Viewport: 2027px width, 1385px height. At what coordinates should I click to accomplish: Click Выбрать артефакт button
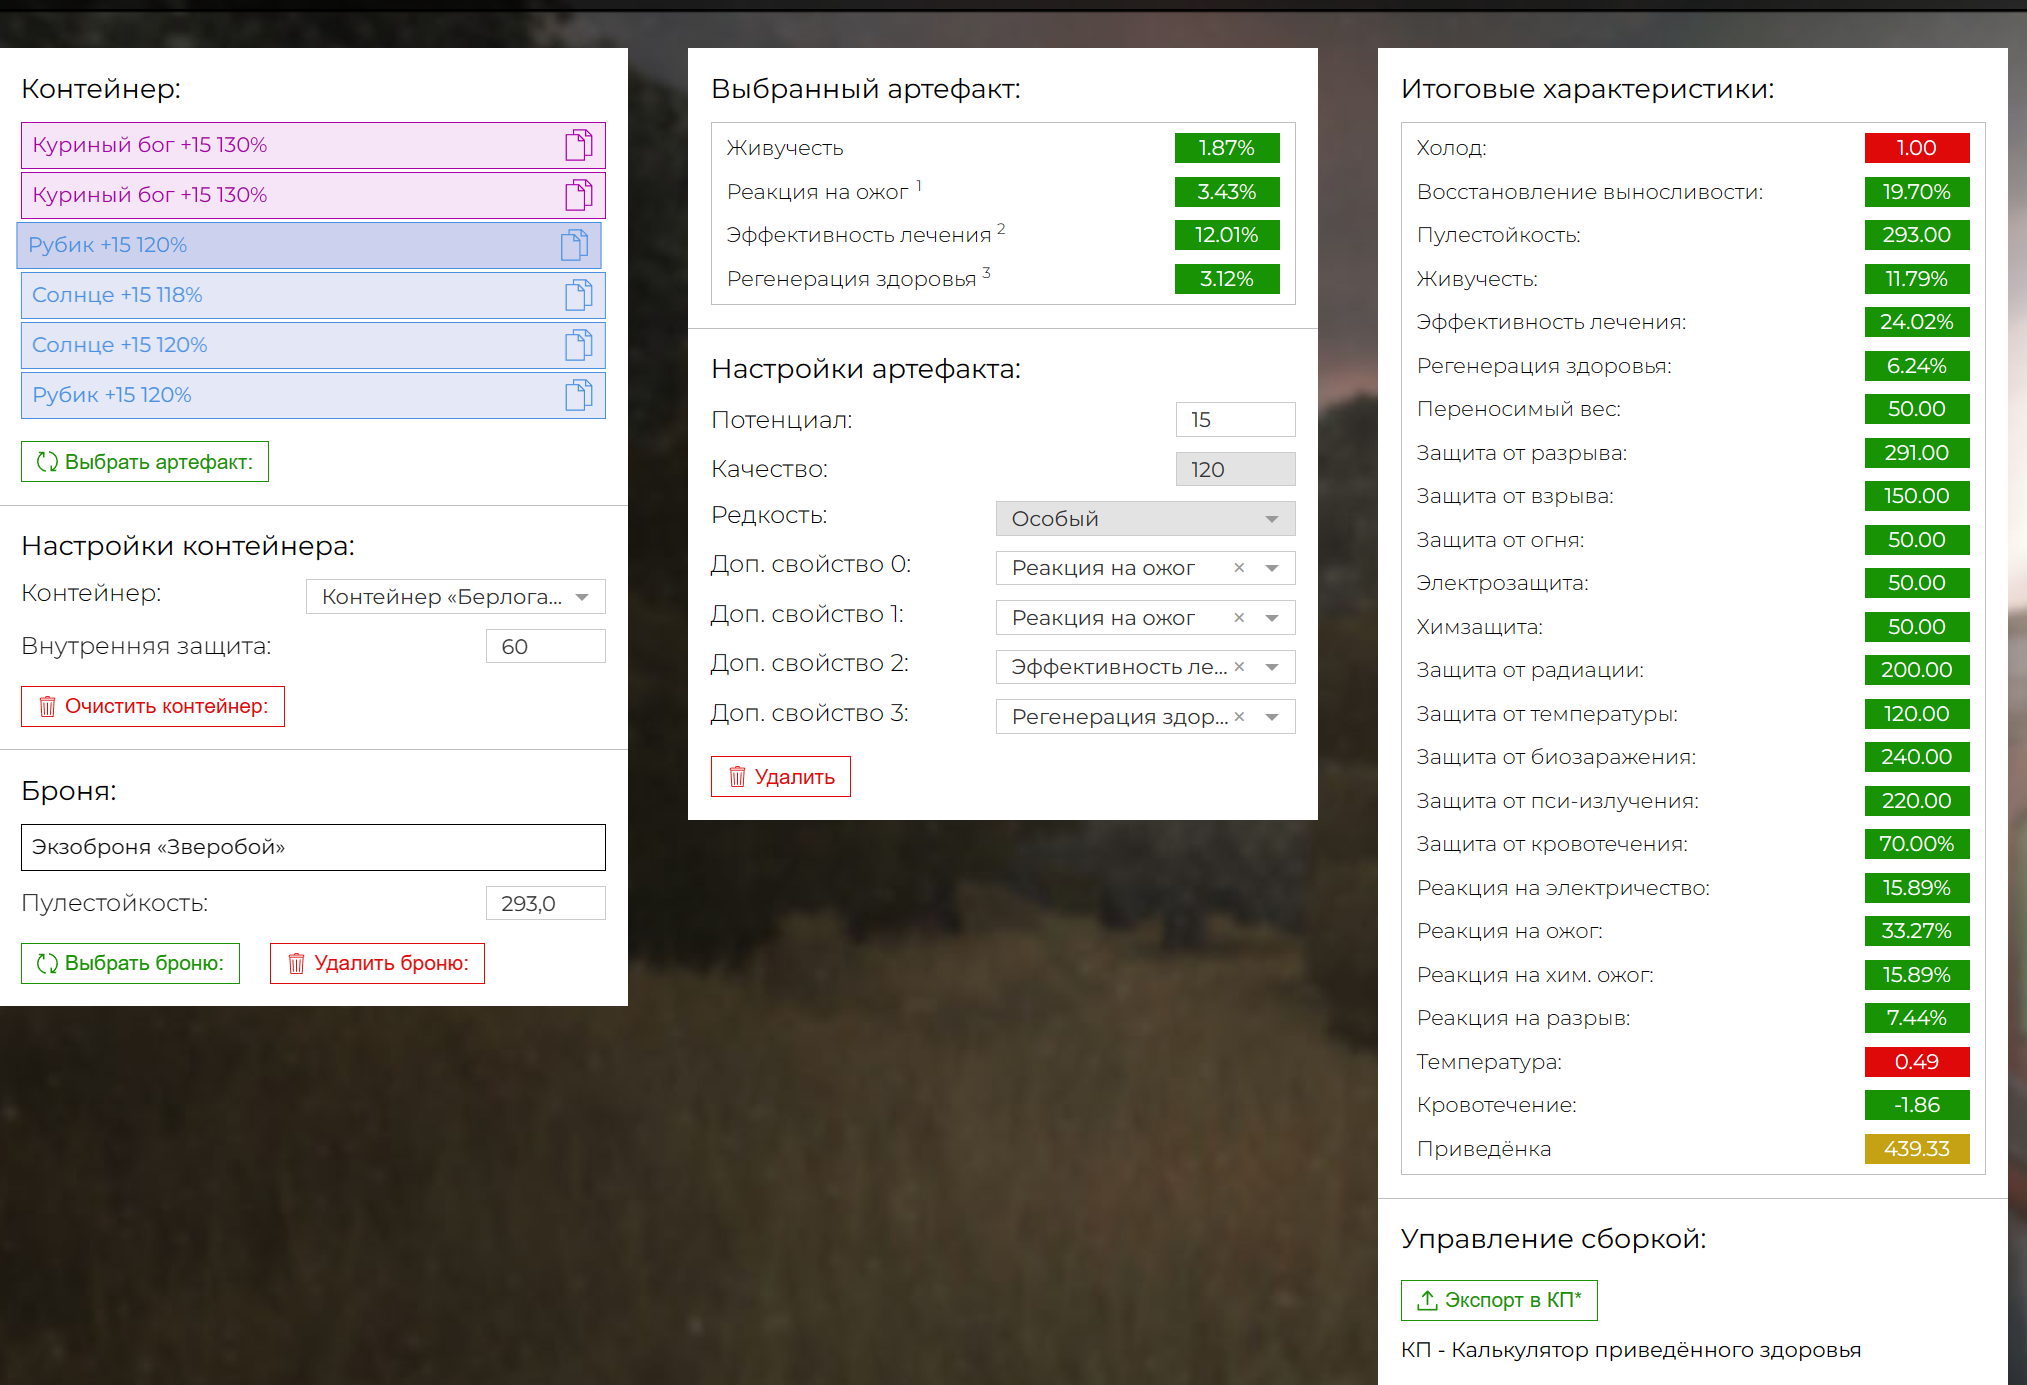[x=145, y=462]
